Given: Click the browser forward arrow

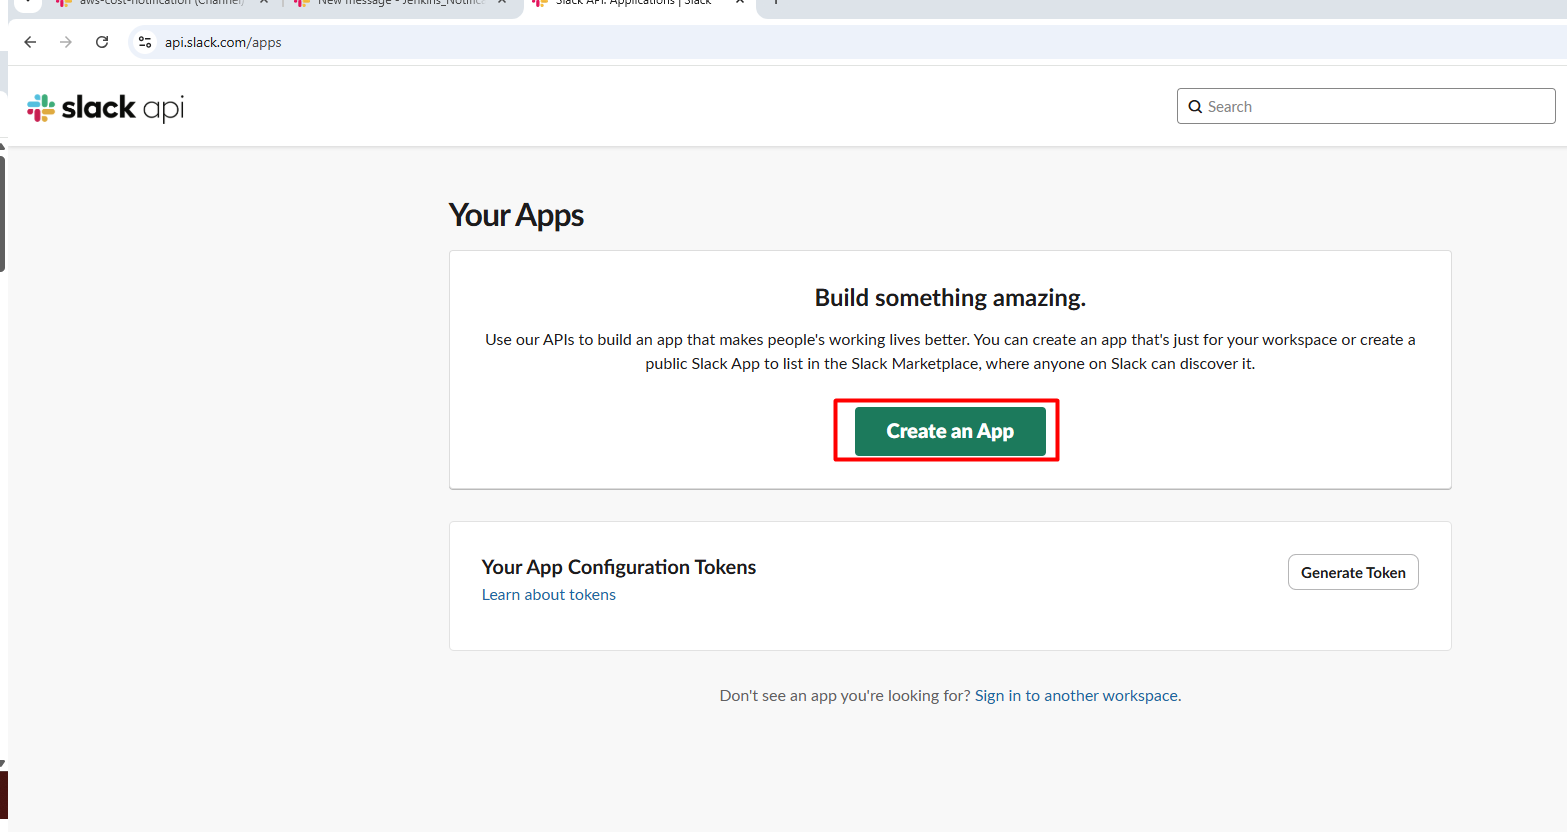Looking at the screenshot, I should point(66,42).
